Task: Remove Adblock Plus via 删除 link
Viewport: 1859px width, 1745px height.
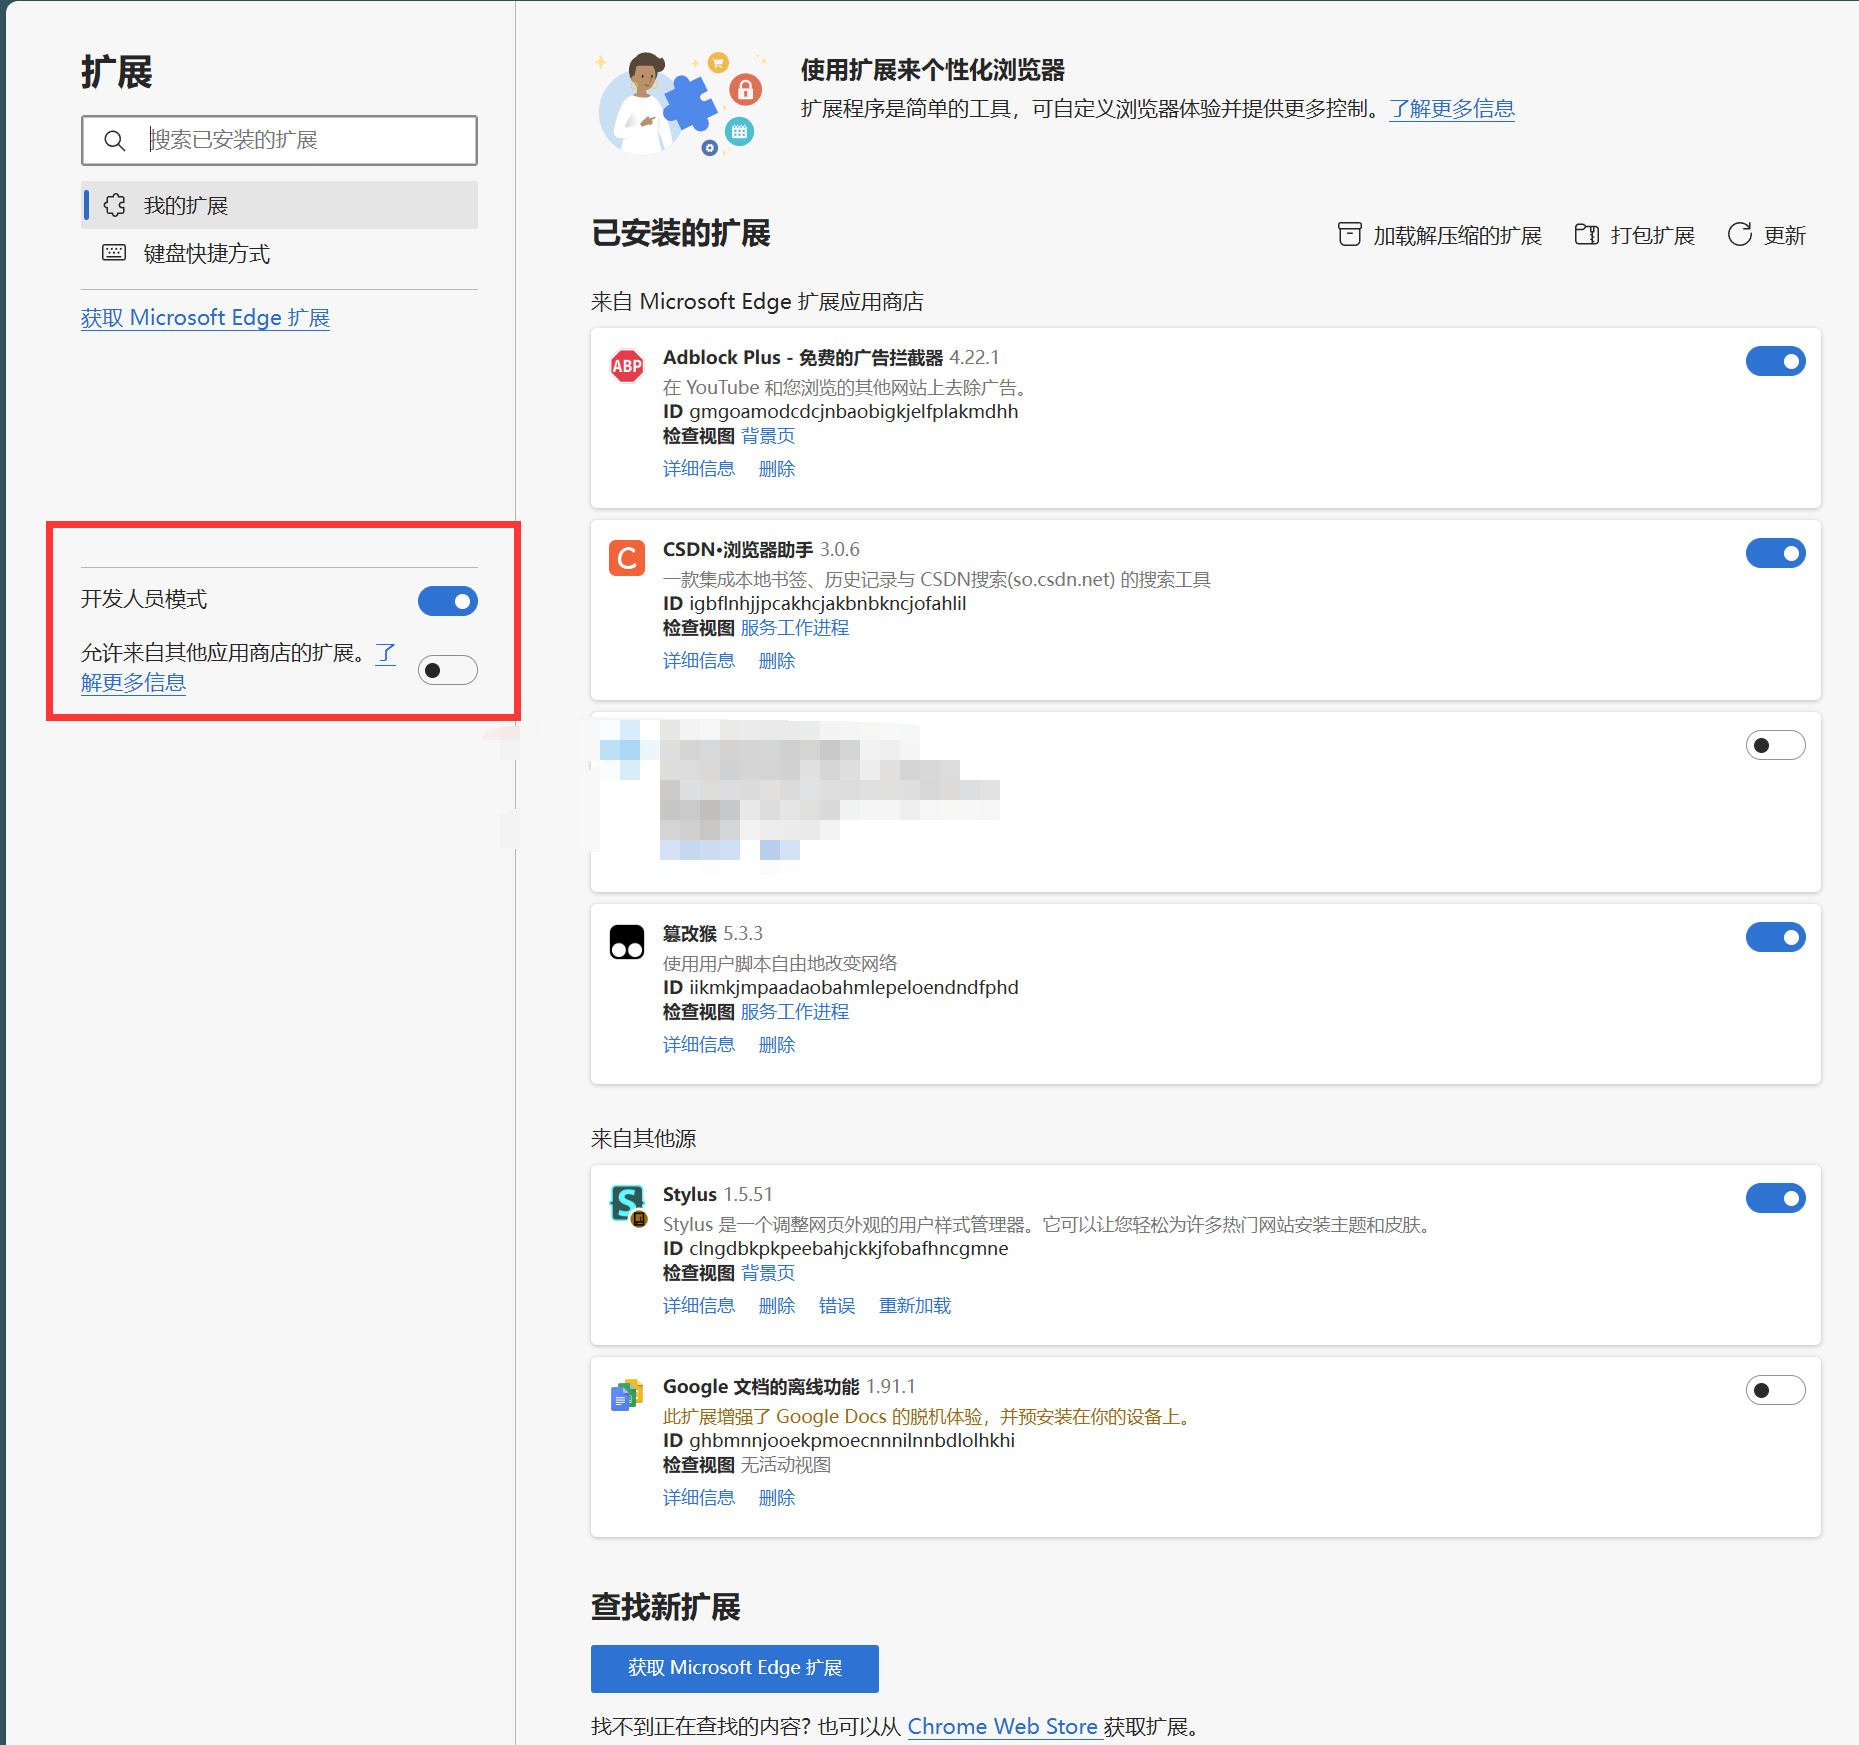Action: [777, 469]
